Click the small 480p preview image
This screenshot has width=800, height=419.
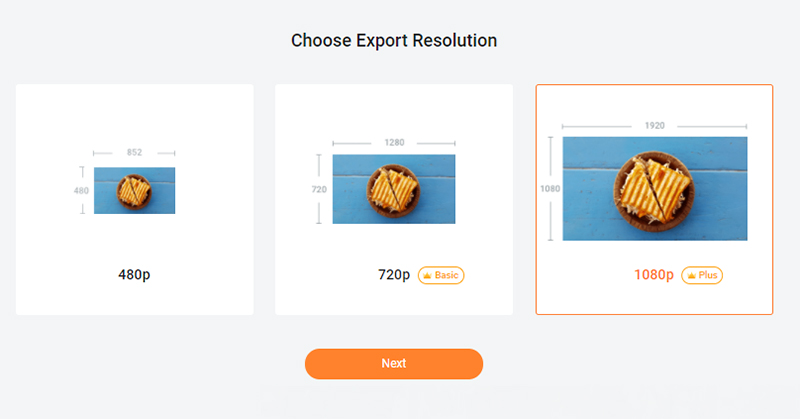pos(134,190)
